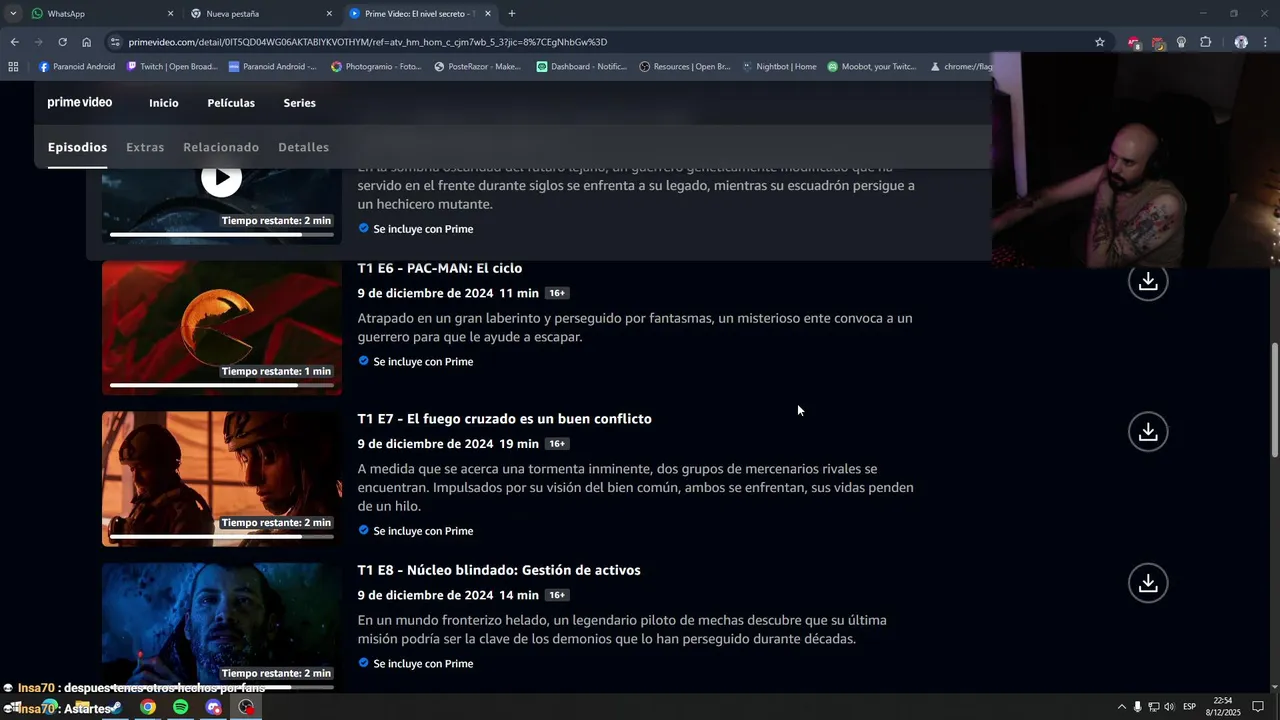Open the Windows notification center
Viewport: 1280px width, 720px height.
click(1258, 707)
